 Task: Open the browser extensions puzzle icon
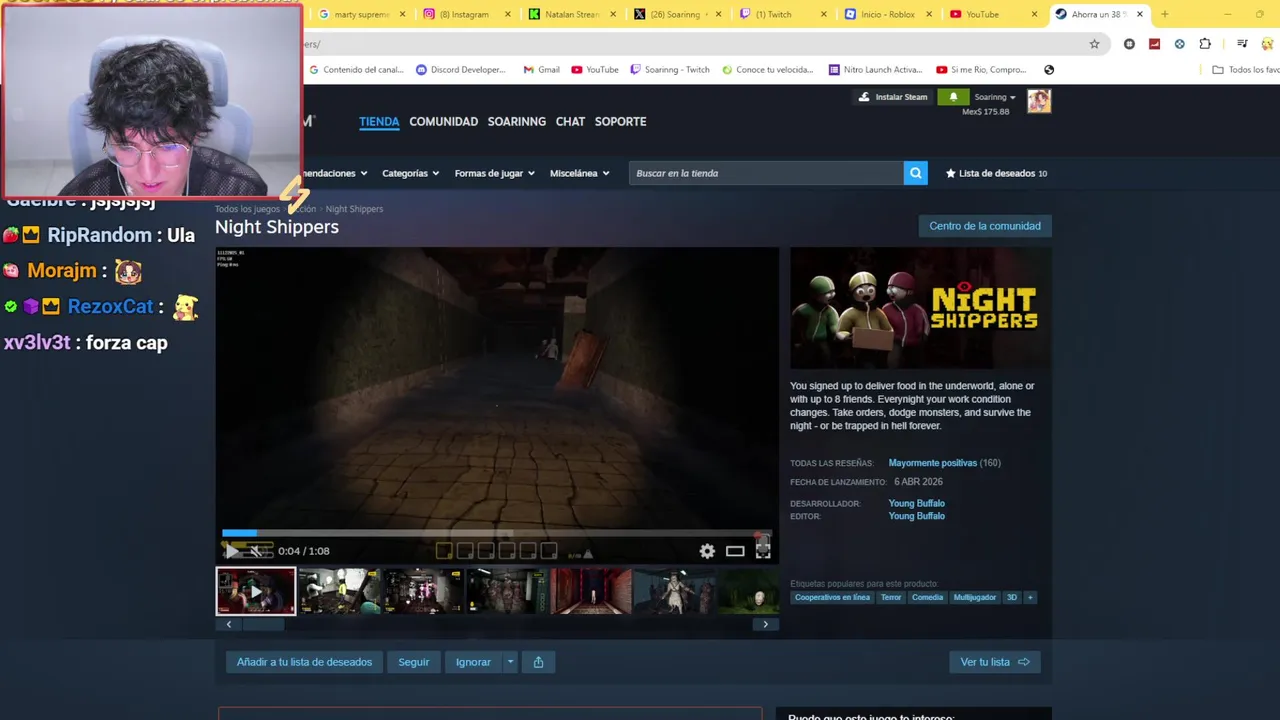click(1205, 44)
